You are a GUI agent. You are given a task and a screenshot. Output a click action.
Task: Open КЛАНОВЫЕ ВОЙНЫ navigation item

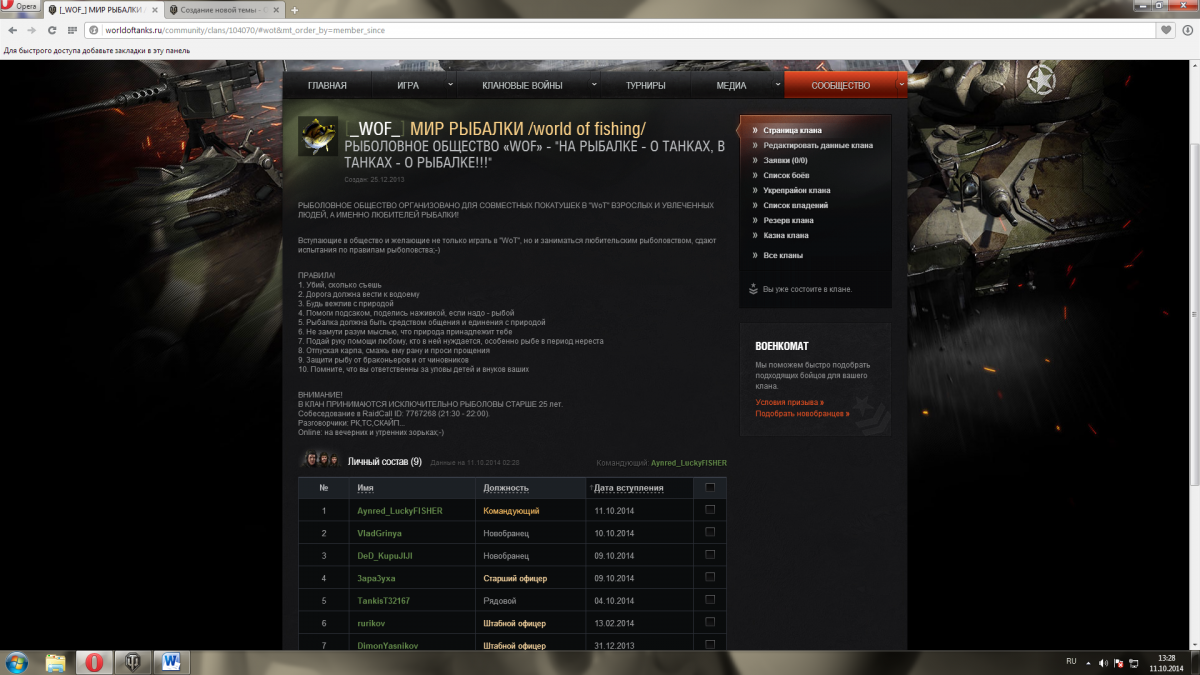(522, 86)
